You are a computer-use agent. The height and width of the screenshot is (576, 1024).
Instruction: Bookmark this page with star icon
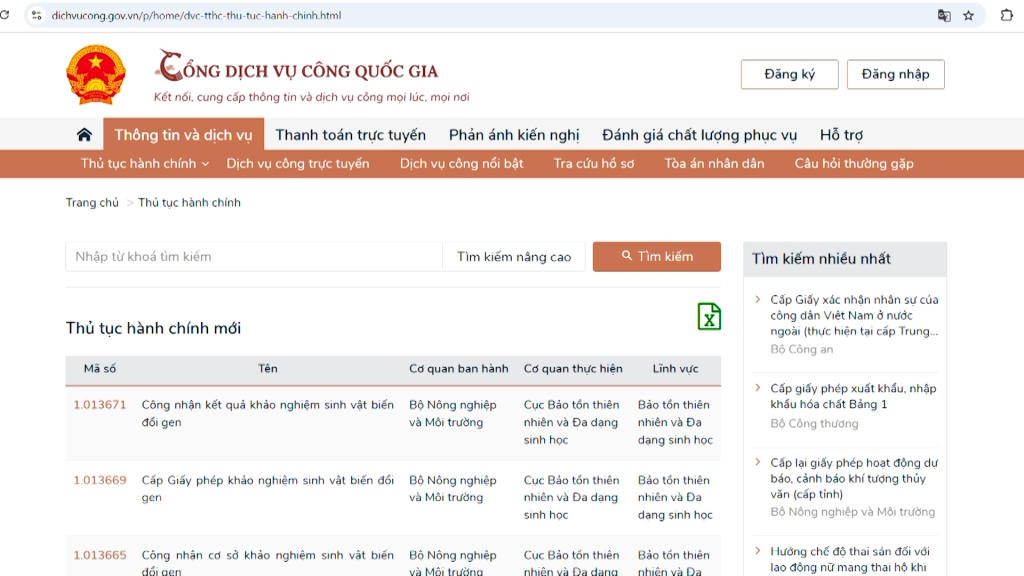(968, 15)
